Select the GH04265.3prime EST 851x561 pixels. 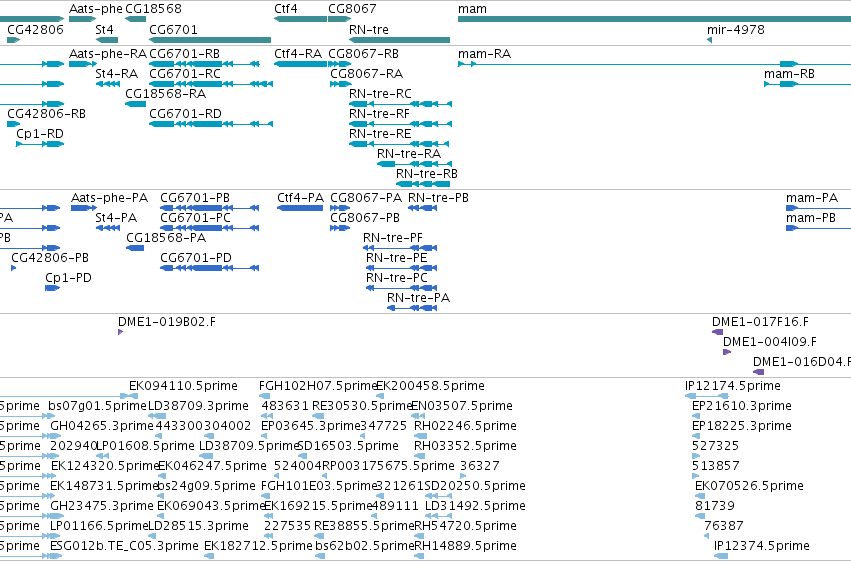tap(55, 437)
